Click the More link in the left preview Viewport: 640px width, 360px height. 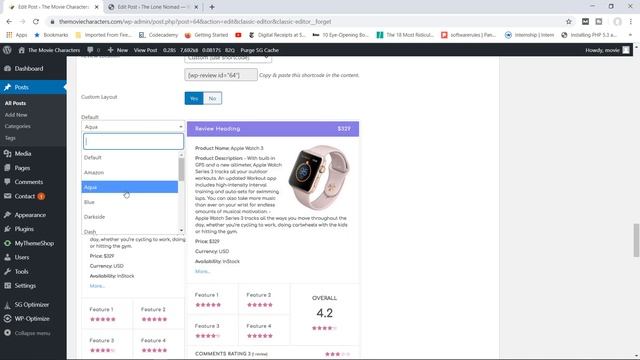pyautogui.click(x=97, y=286)
